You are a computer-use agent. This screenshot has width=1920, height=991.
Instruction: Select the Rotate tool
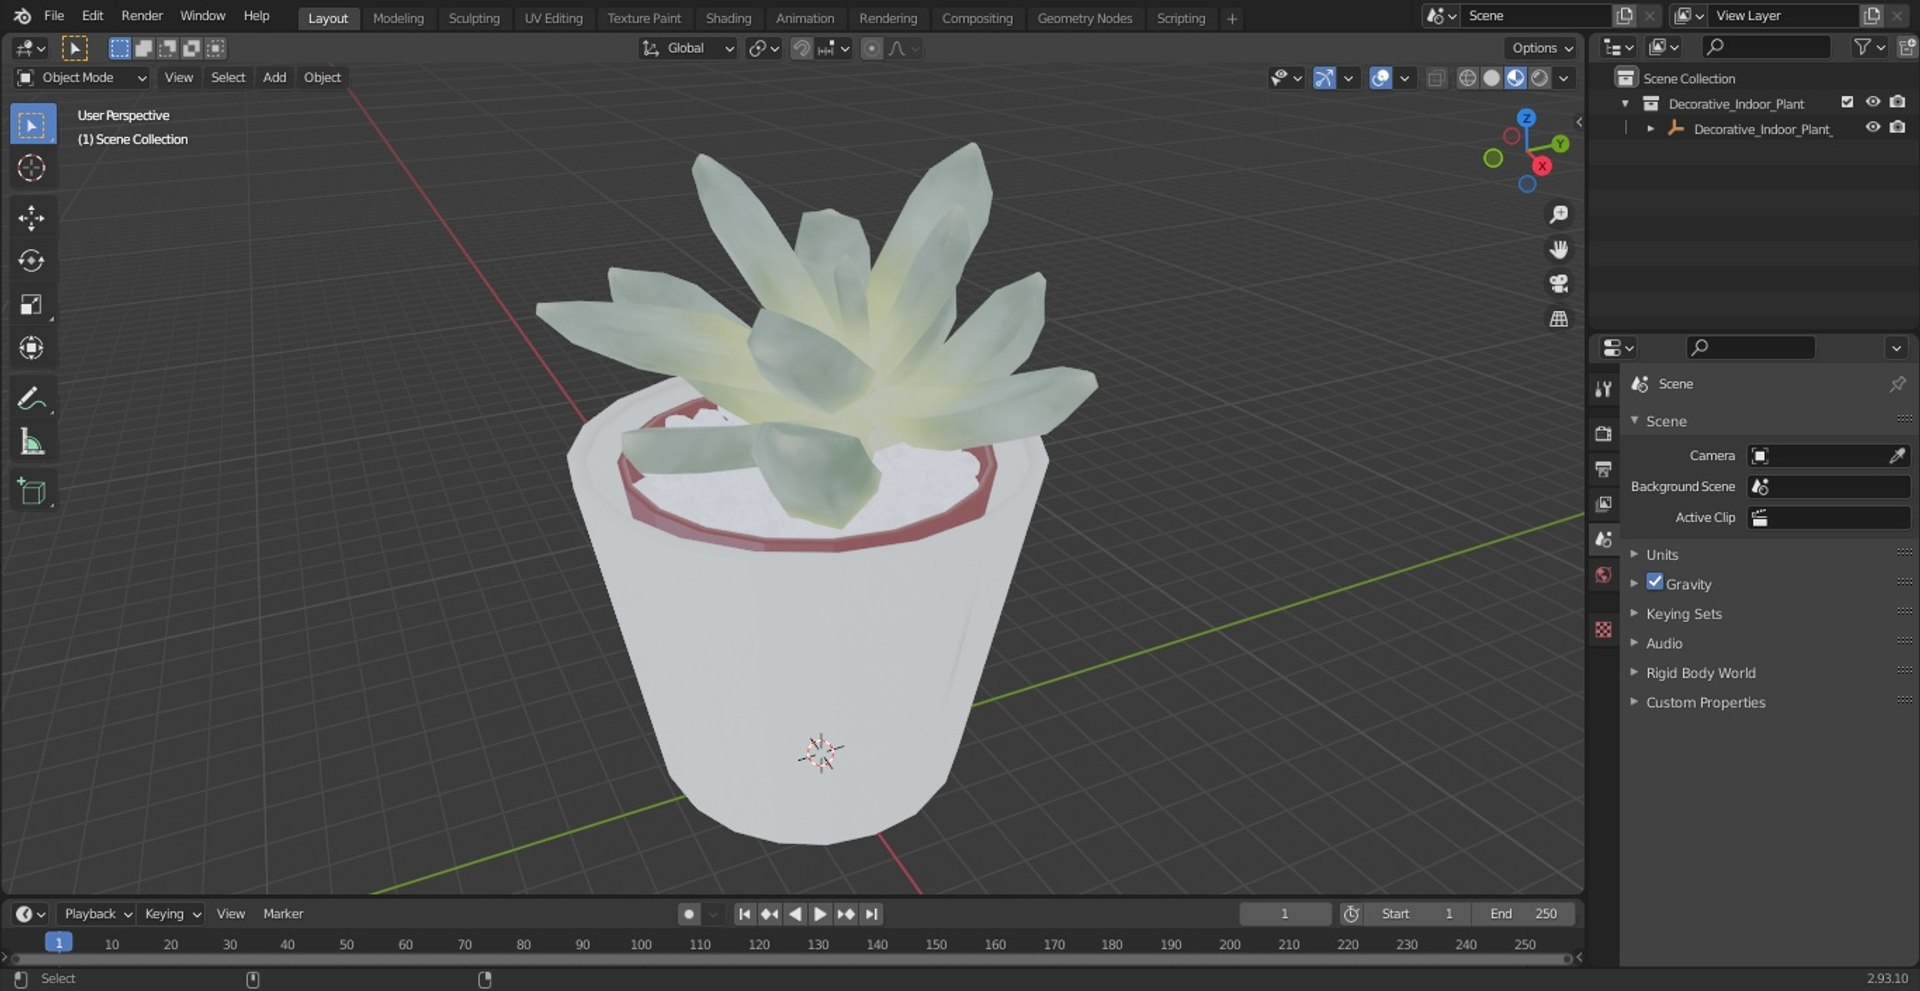pos(32,261)
